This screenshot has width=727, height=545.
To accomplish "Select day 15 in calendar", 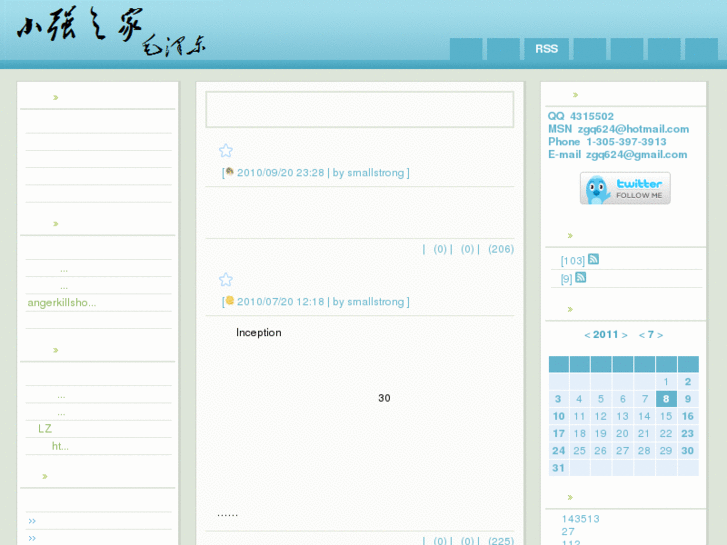I will pos(666,416).
